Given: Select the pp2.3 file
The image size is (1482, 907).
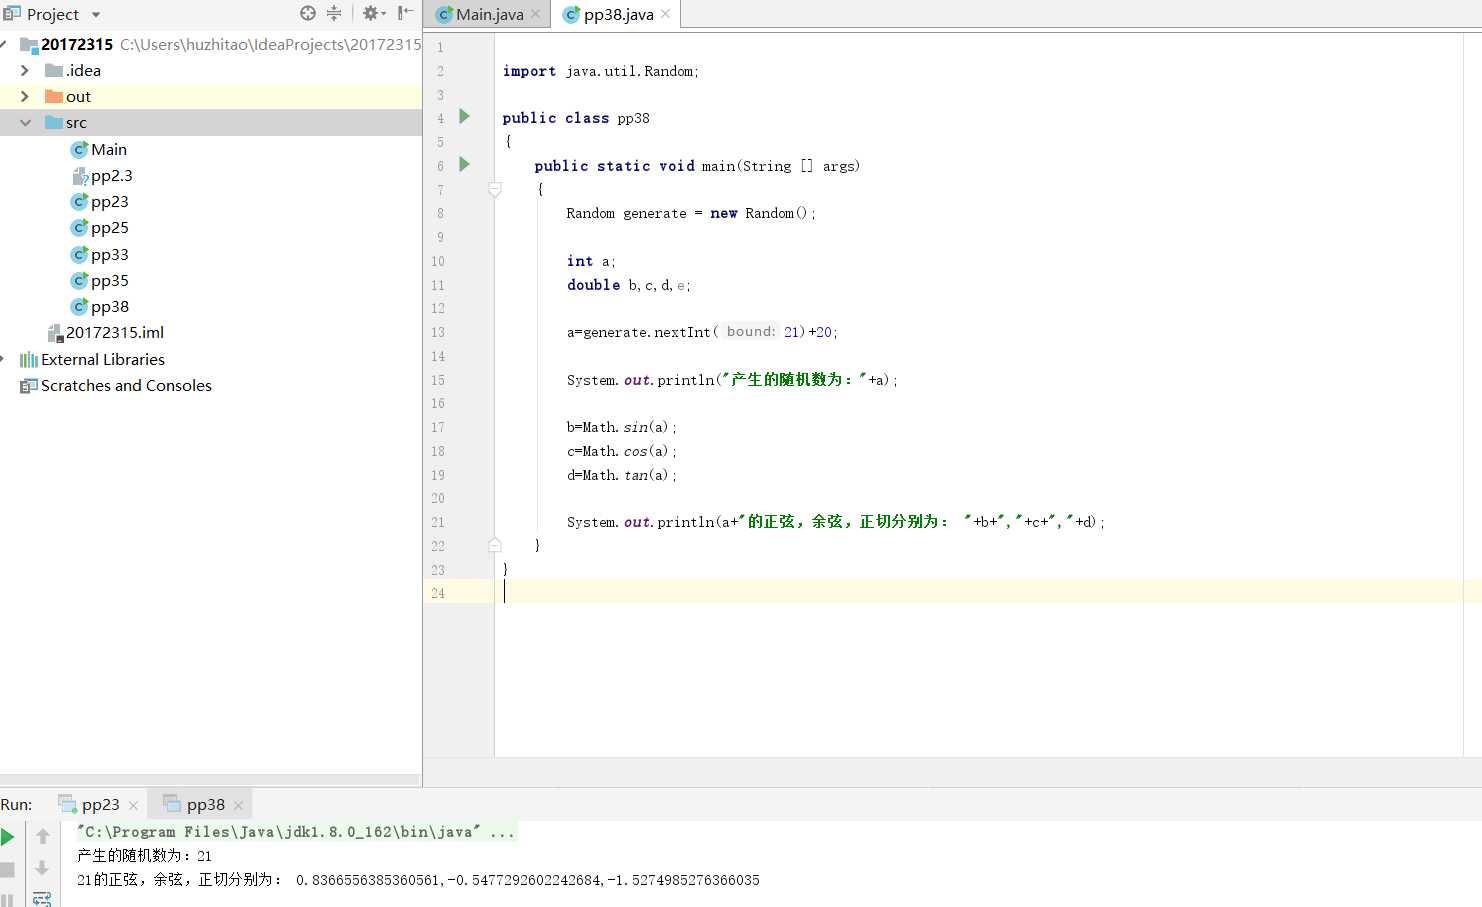Looking at the screenshot, I should point(102,175).
